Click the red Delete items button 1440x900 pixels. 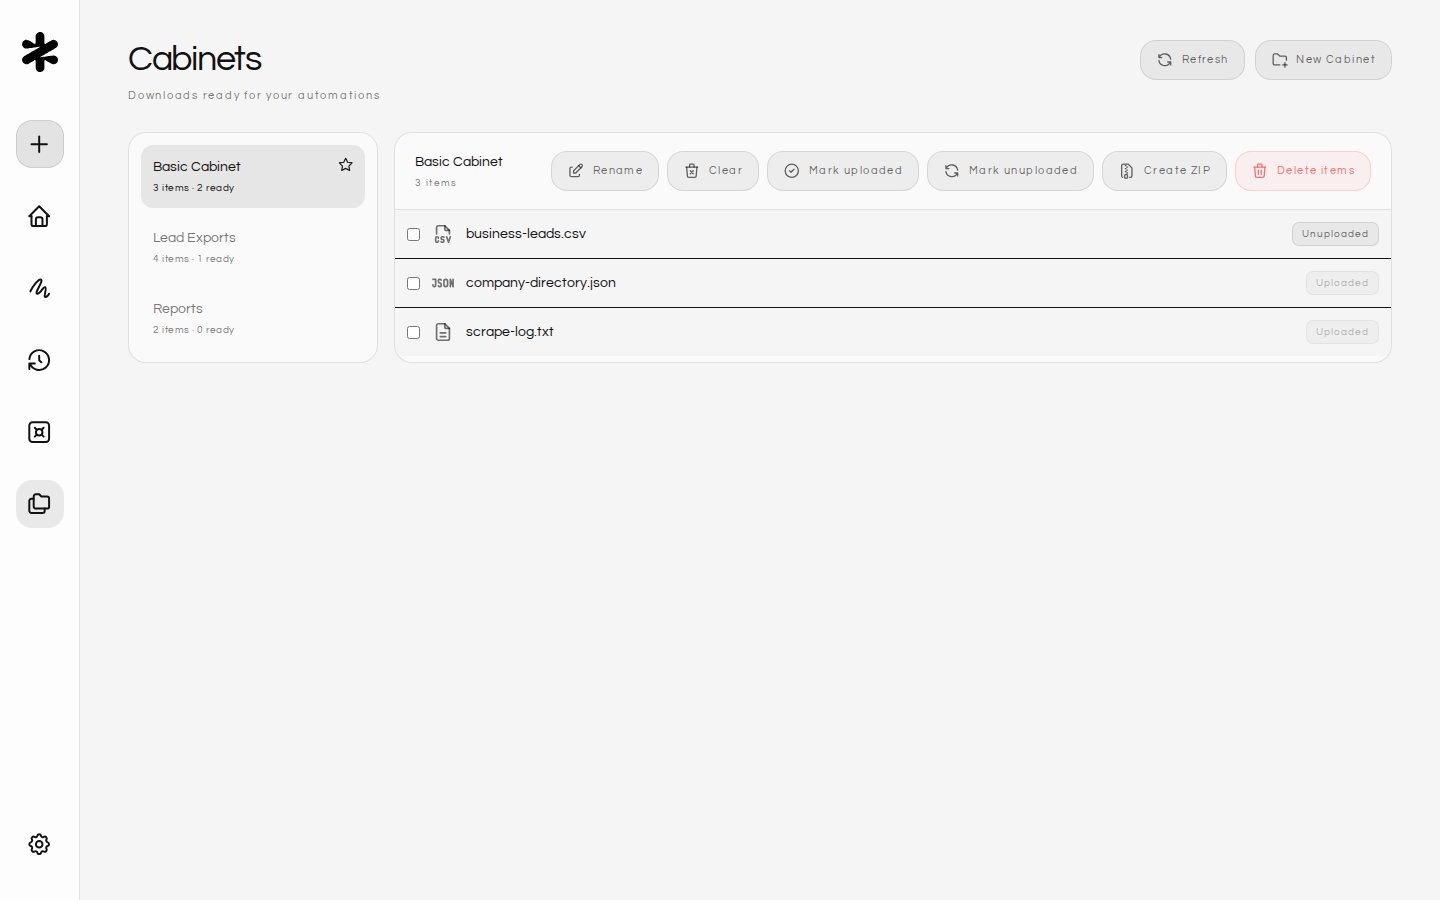(x=1303, y=171)
